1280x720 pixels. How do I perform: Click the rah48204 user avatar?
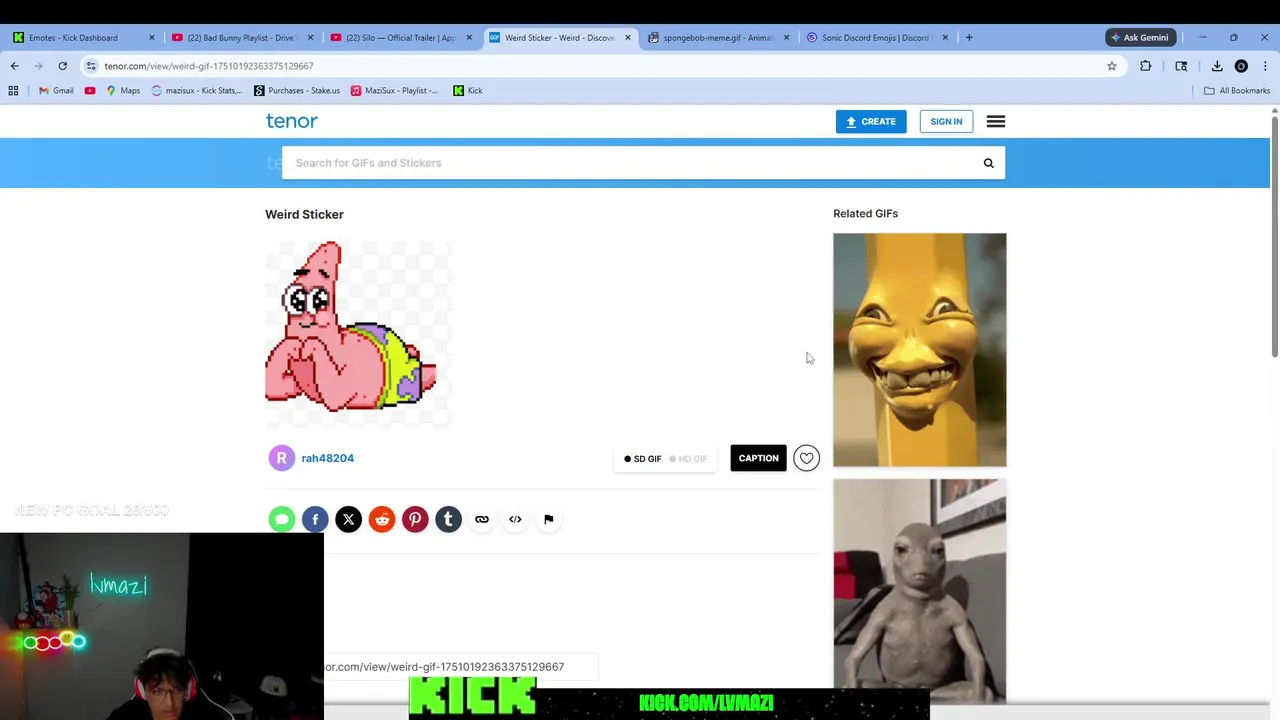pos(282,458)
